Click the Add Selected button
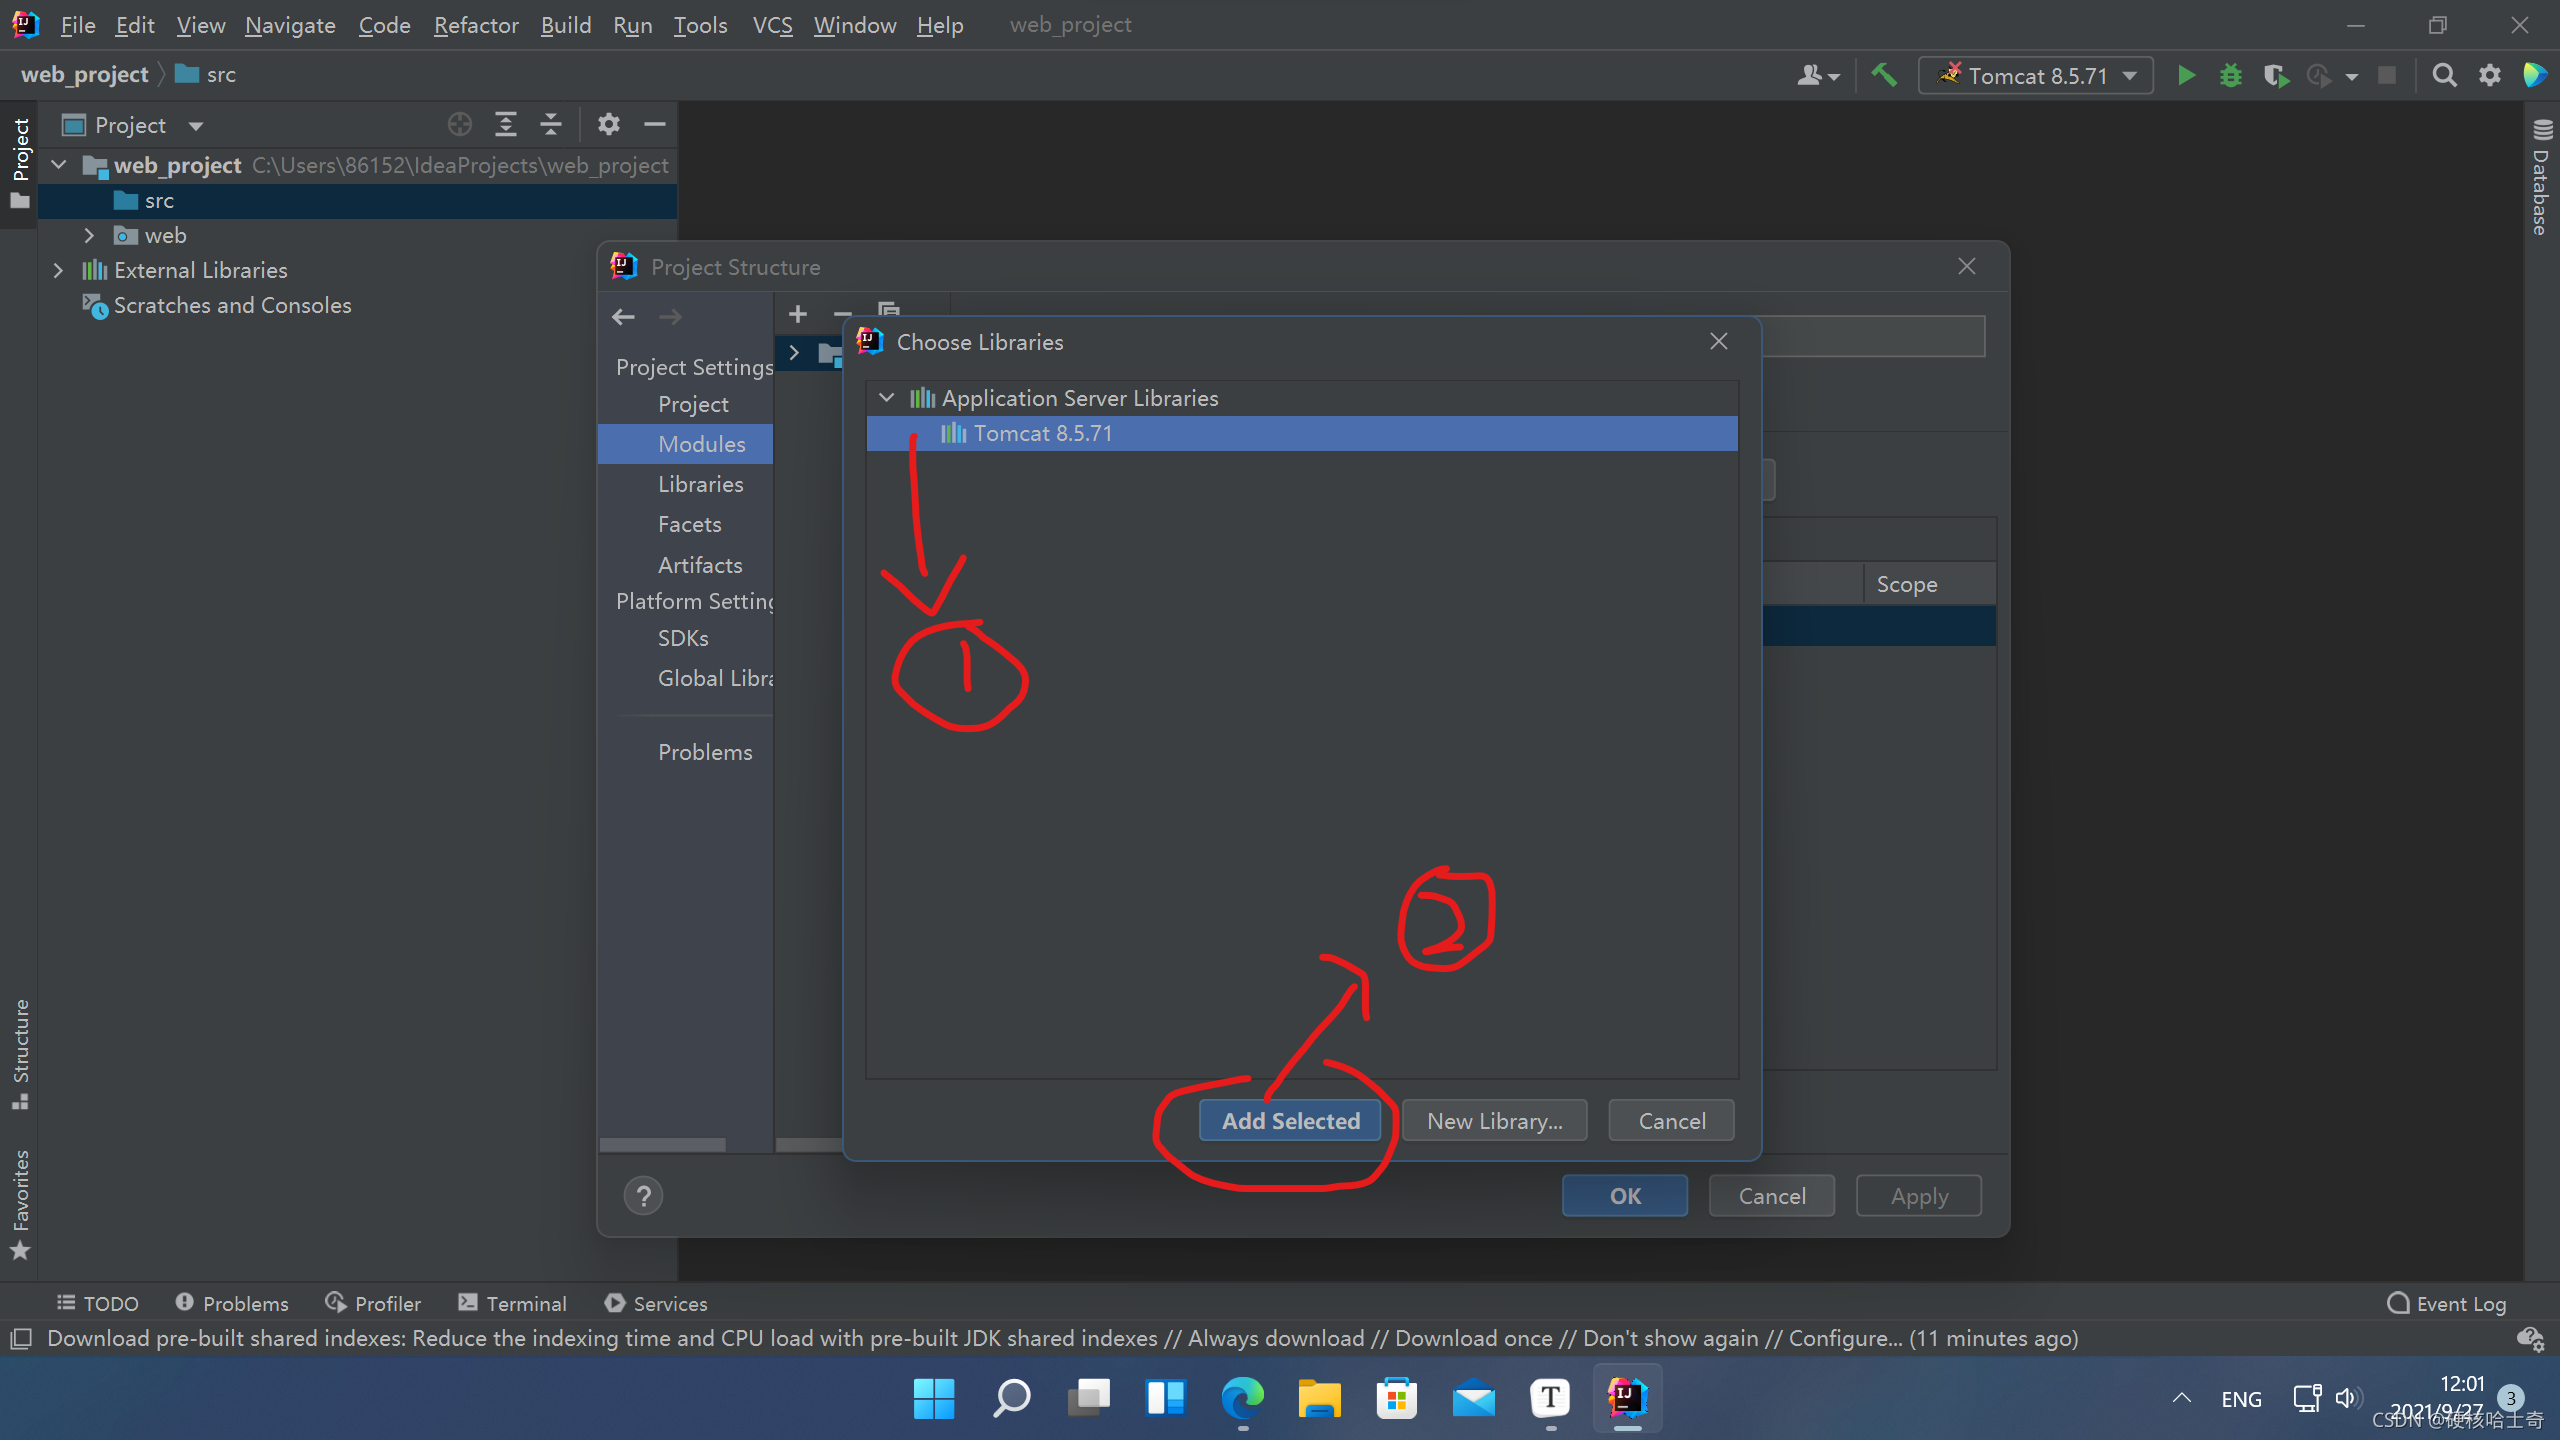The image size is (2560, 1440). (1289, 1120)
